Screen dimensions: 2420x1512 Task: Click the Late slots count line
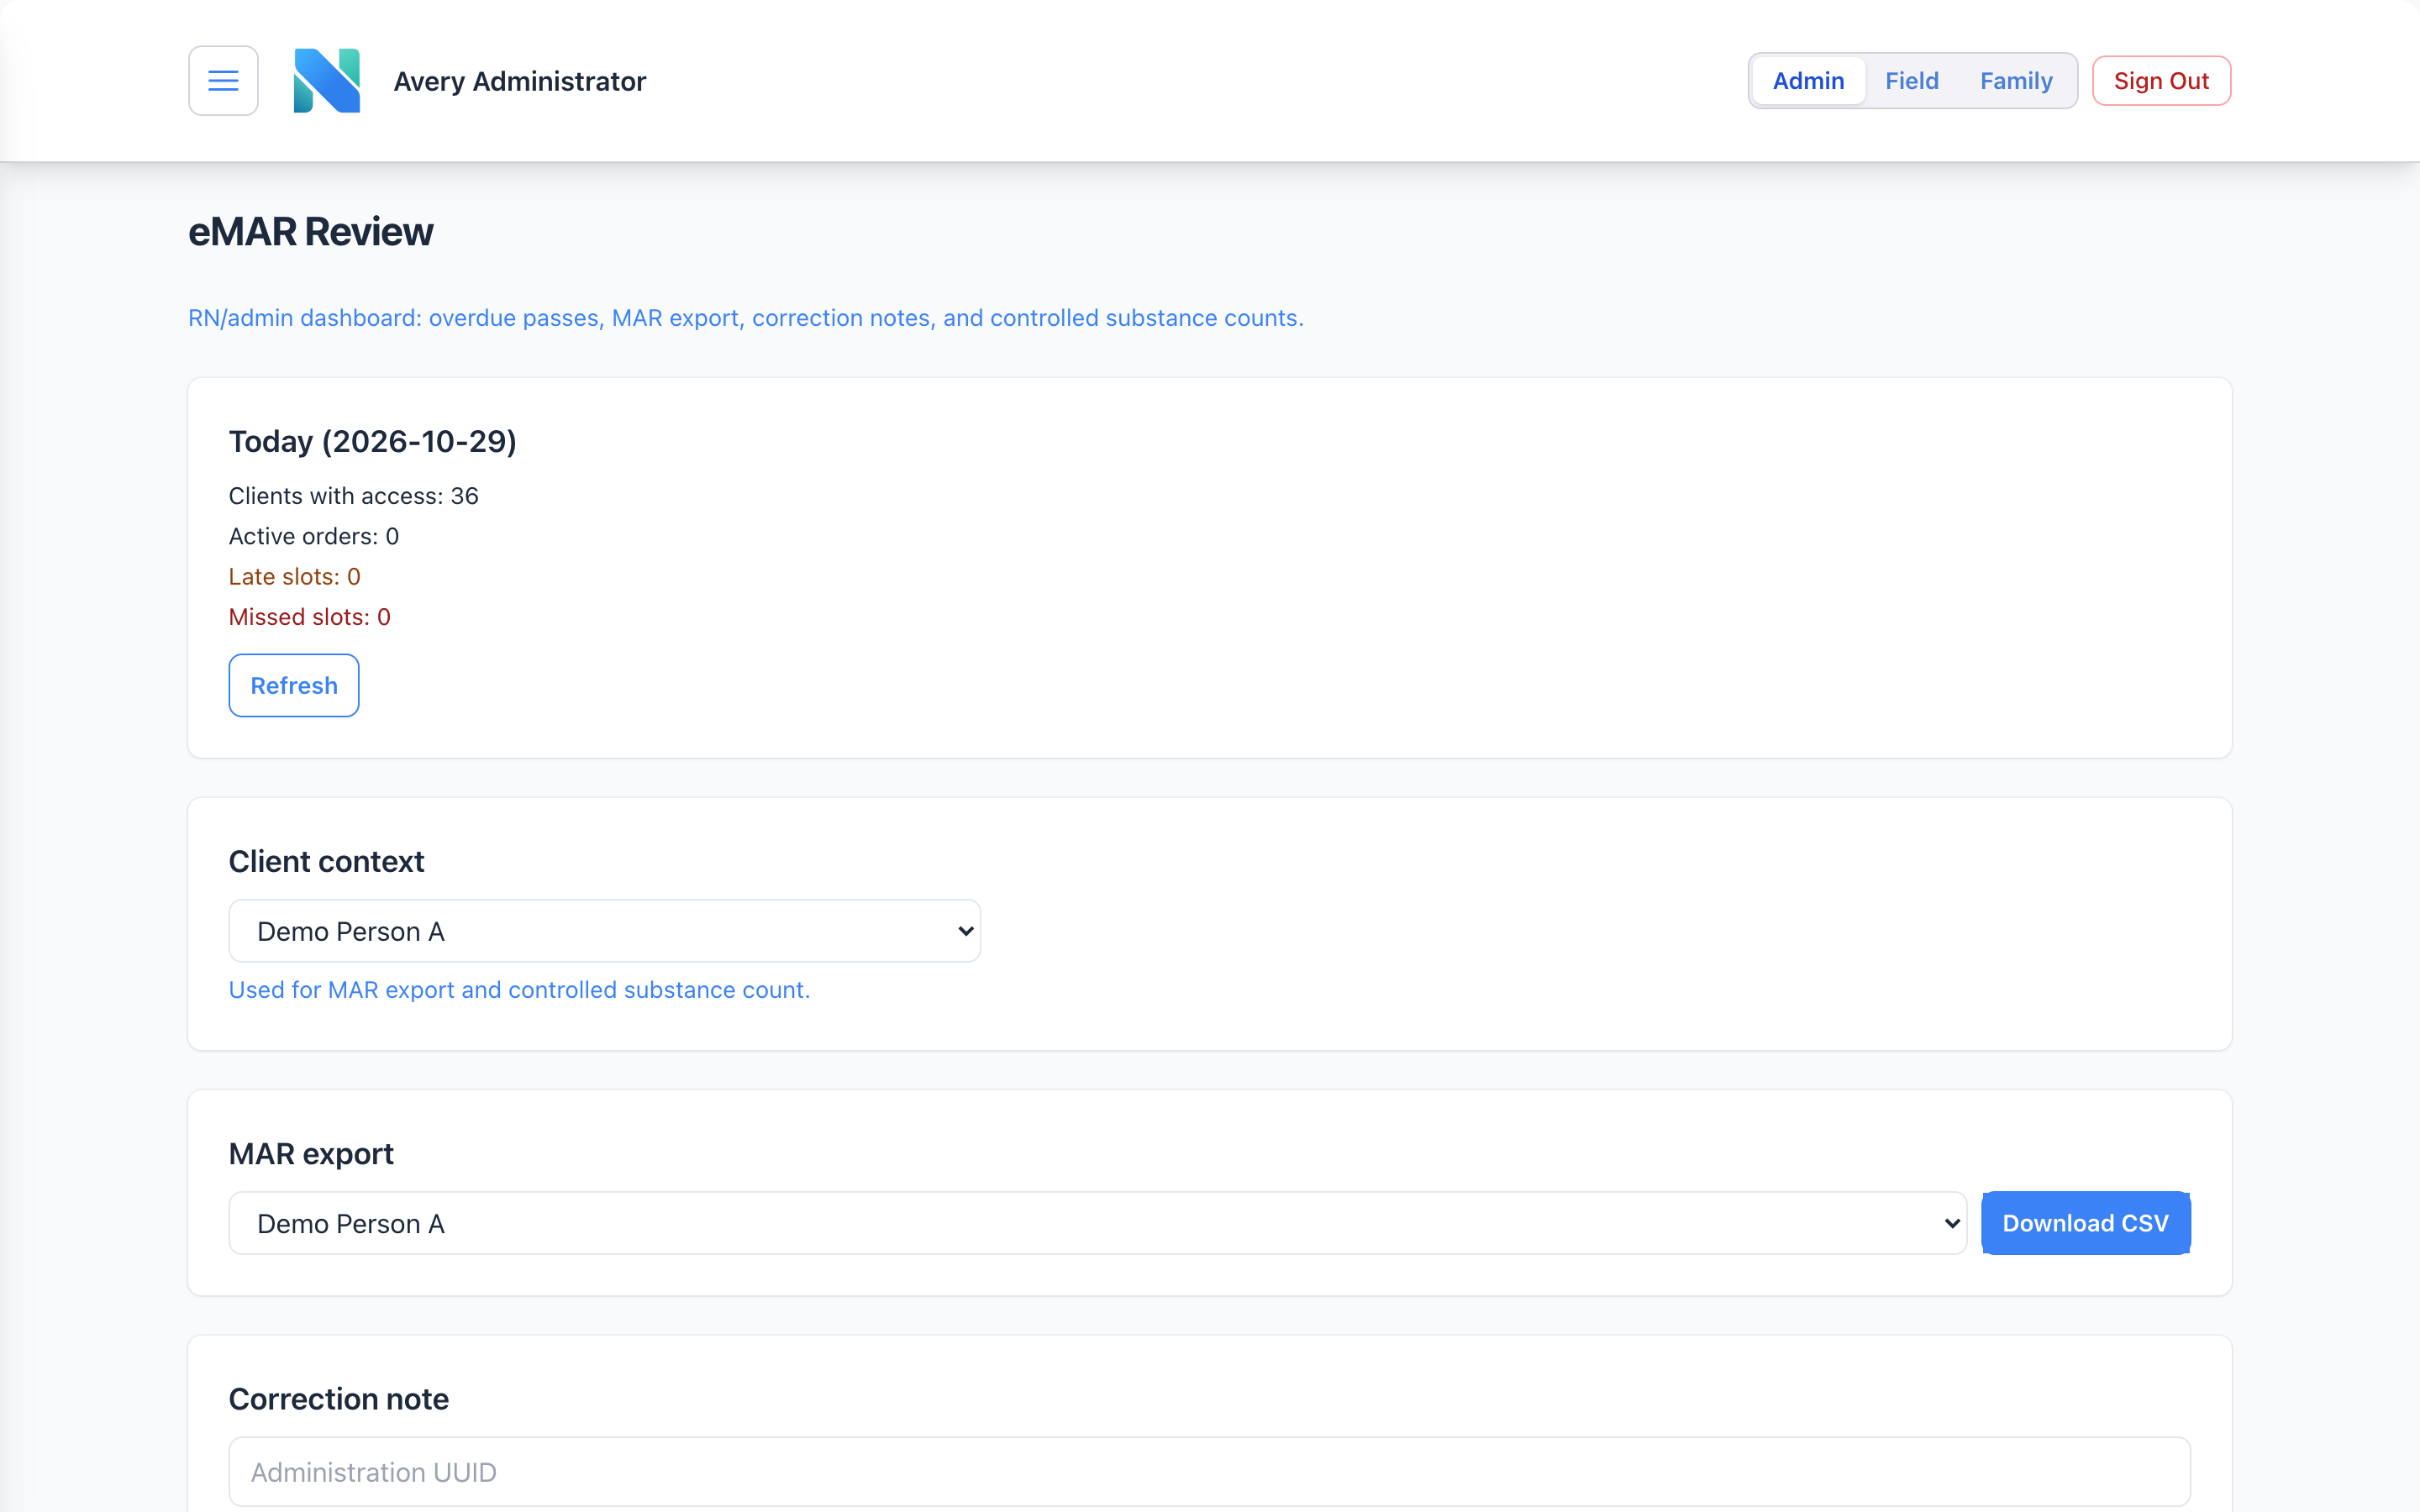point(295,576)
